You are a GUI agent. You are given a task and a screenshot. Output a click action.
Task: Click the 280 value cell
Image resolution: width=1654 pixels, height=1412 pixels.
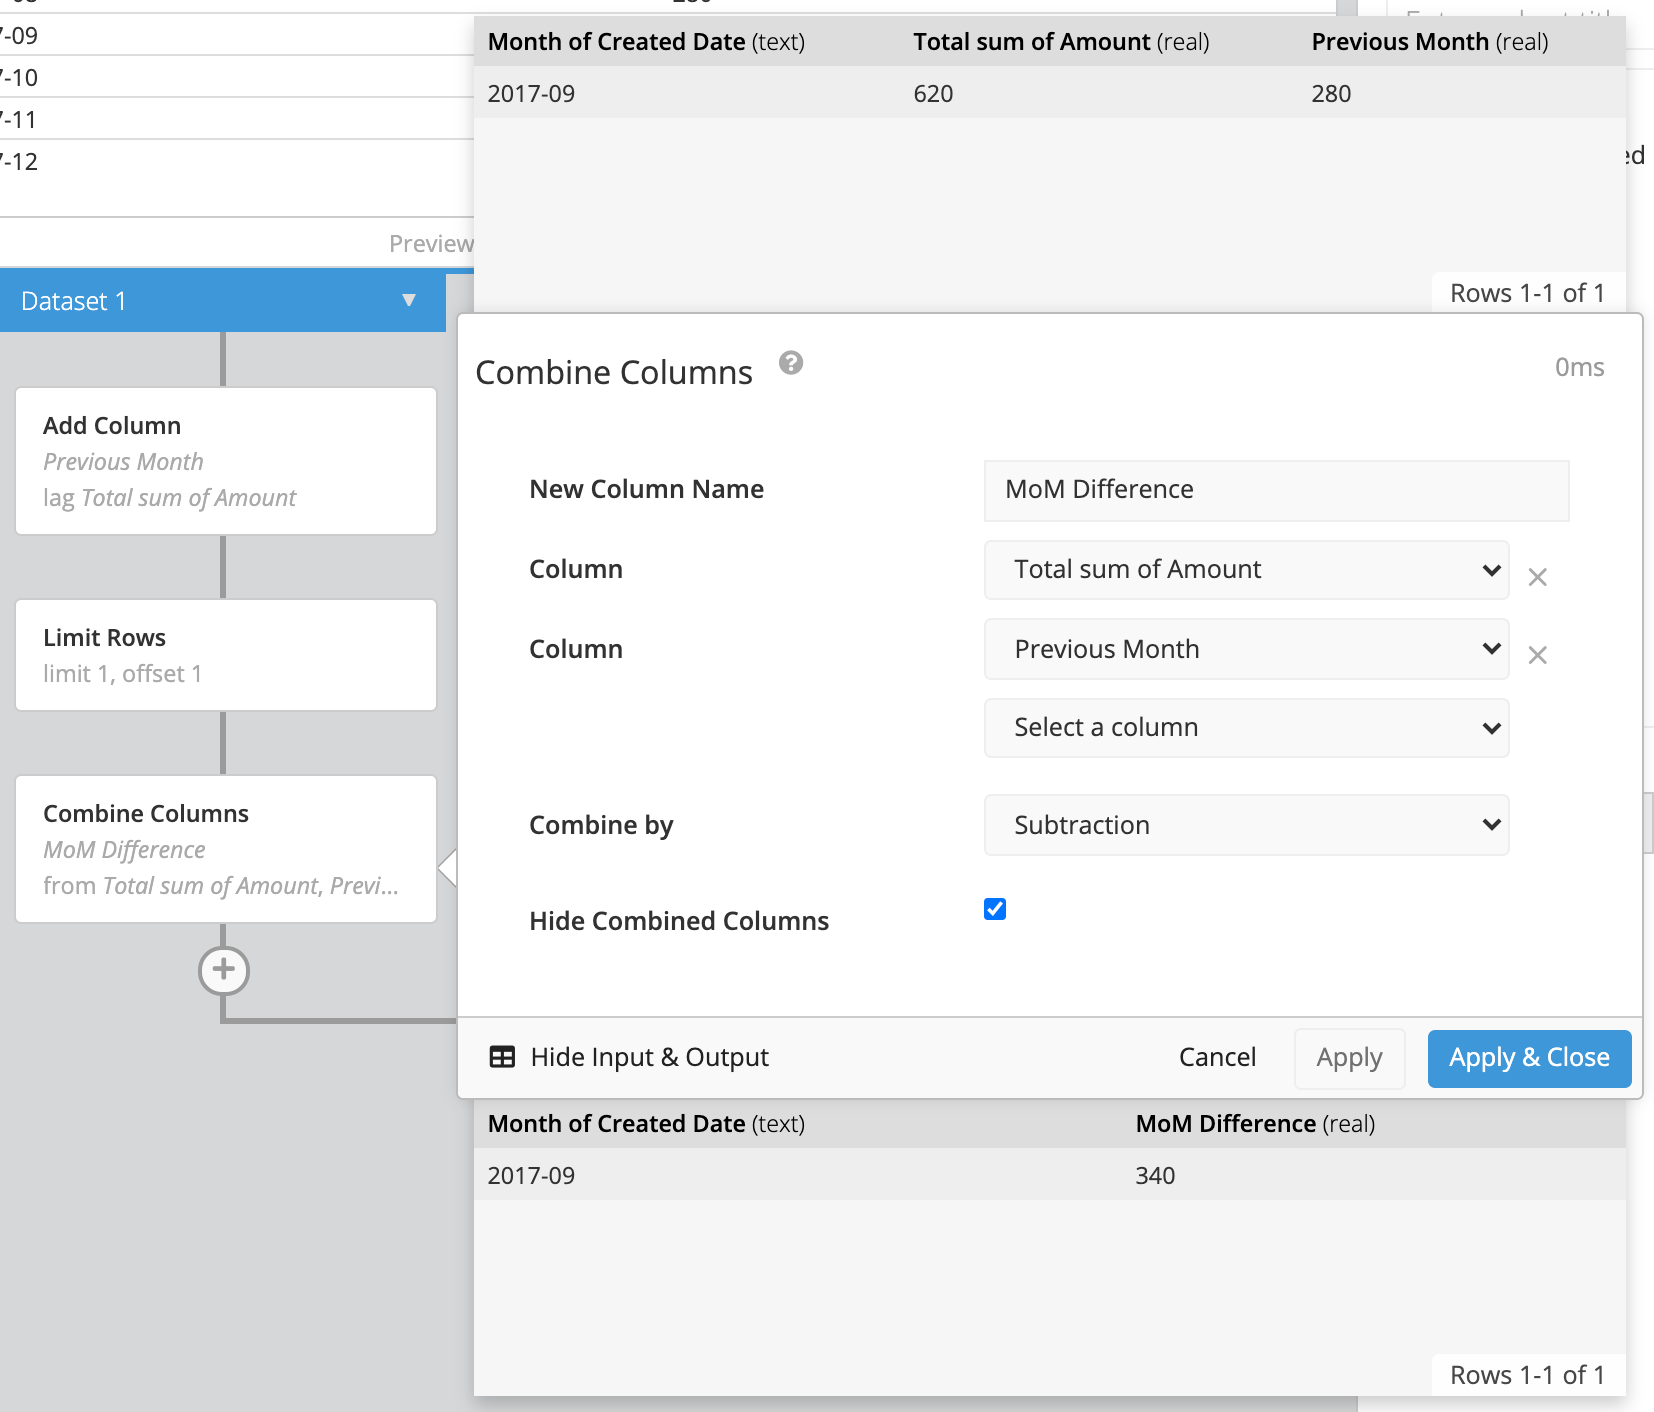coord(1331,93)
